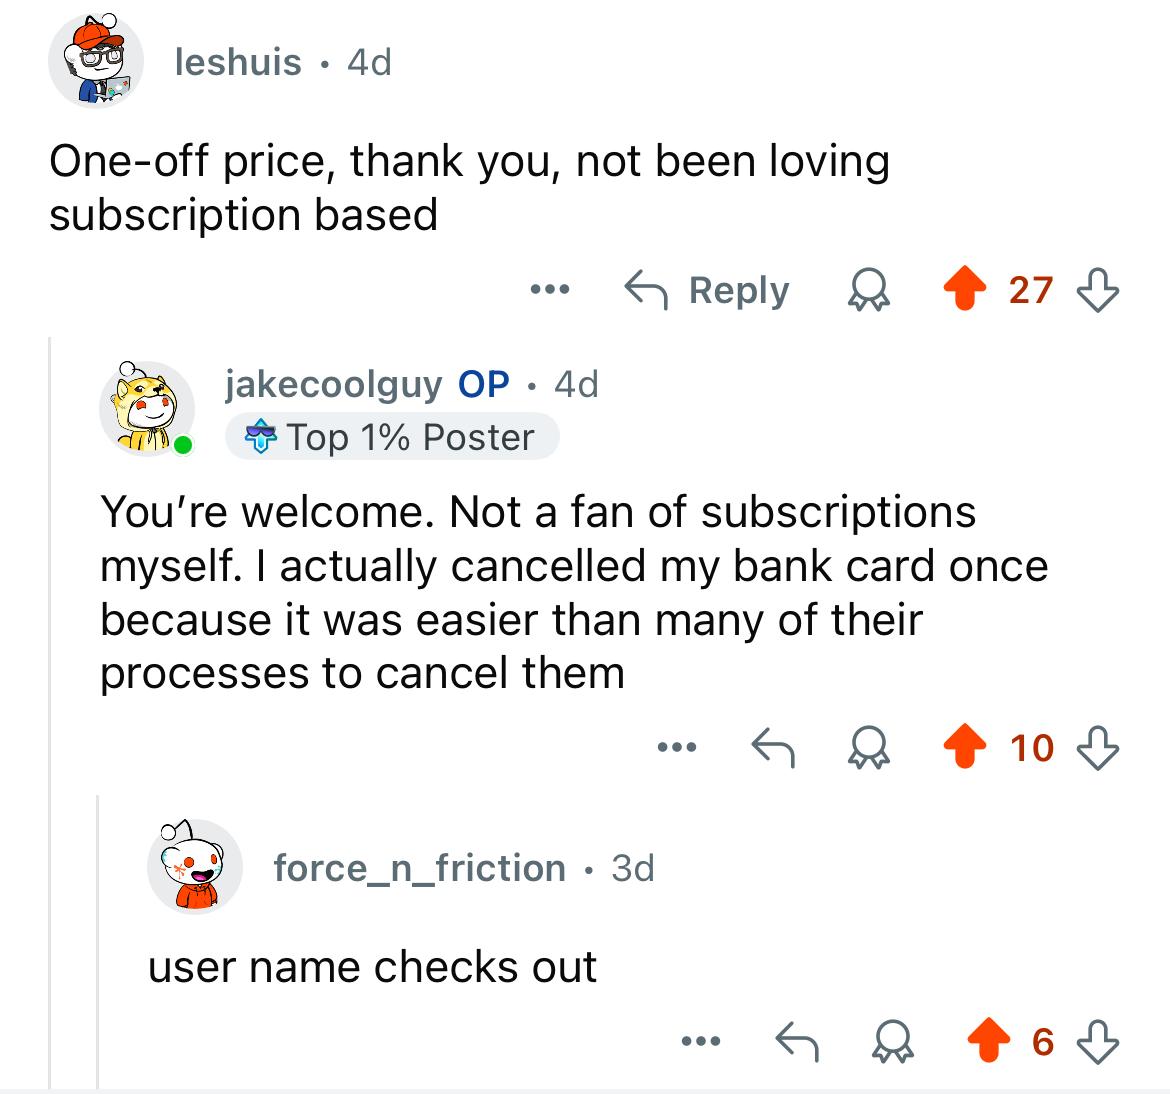View force_n_friction's avatar
Viewport: 1170px width, 1094px height.
(195, 866)
